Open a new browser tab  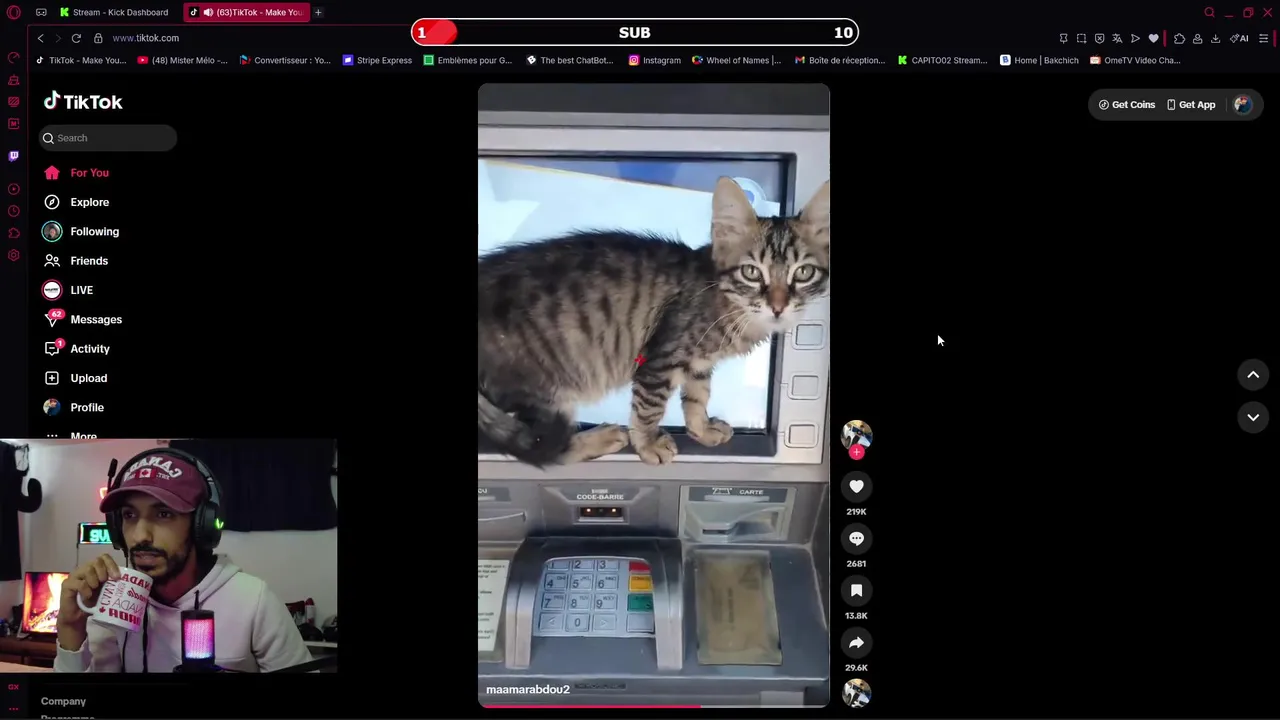(x=318, y=12)
